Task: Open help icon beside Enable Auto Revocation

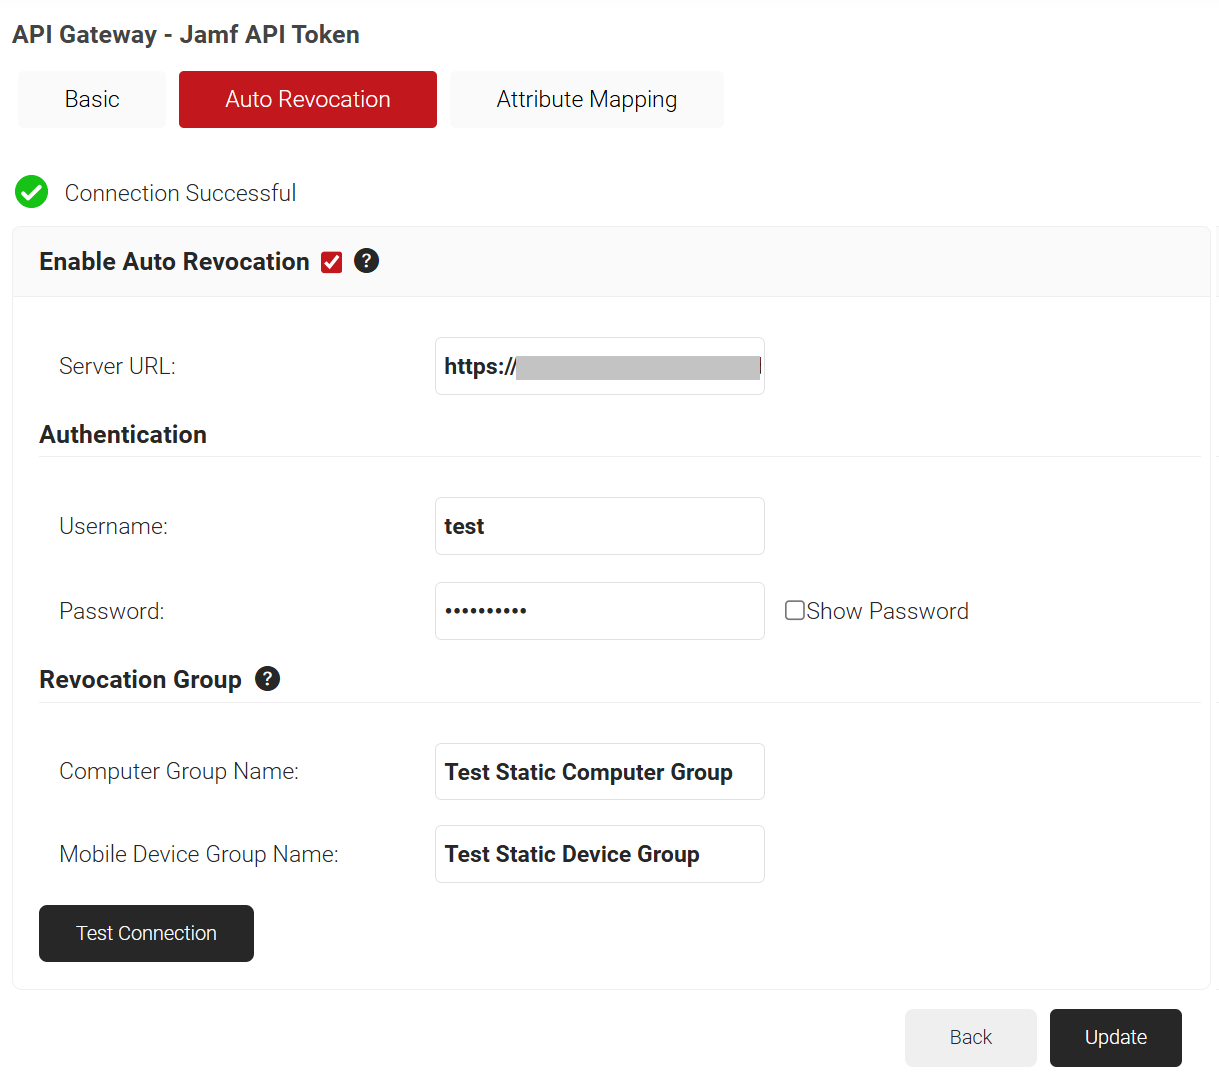Action: [367, 261]
